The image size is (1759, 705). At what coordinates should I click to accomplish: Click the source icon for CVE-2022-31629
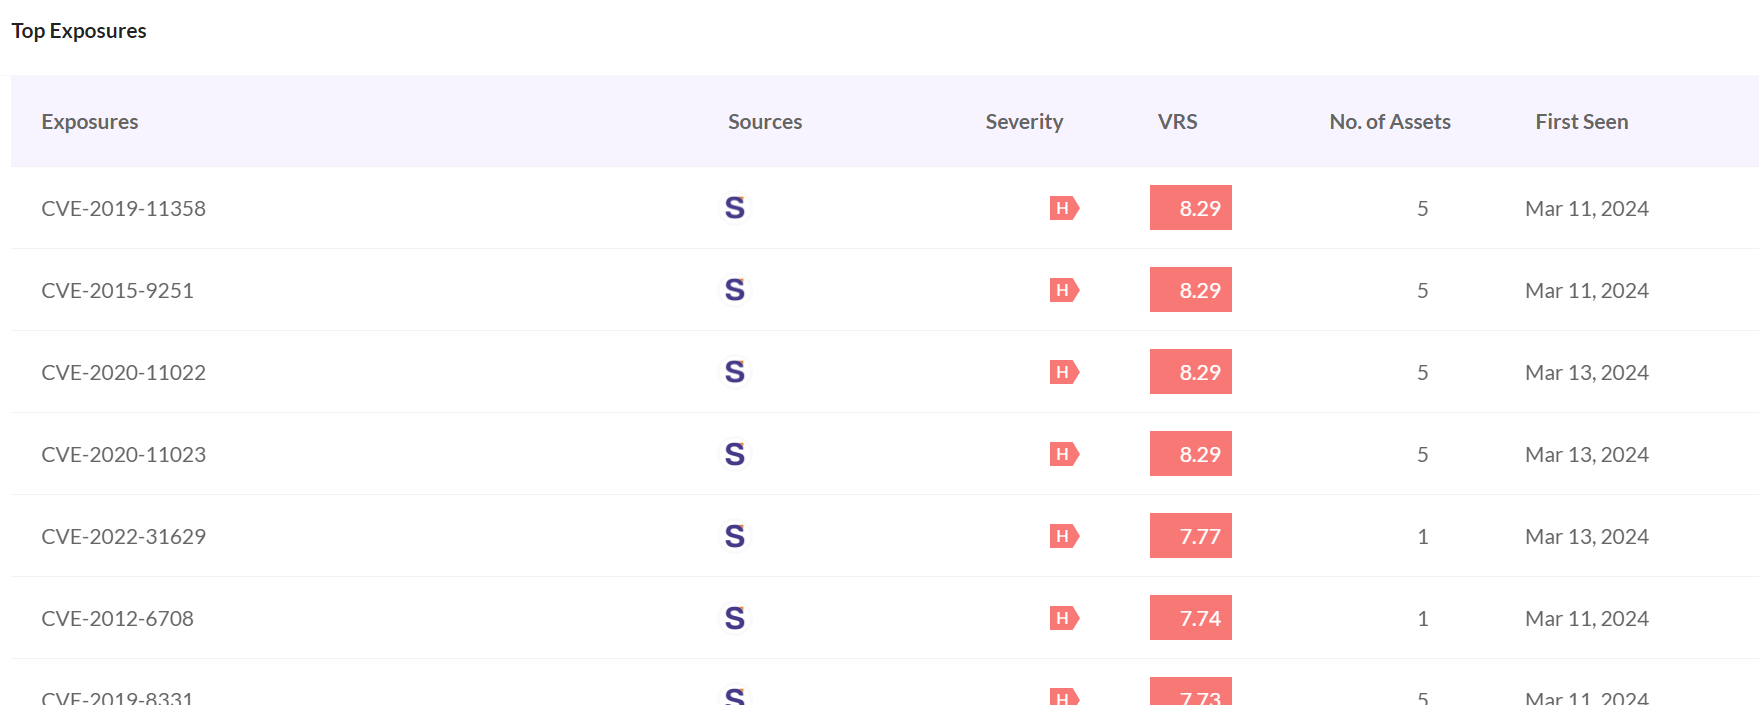(x=735, y=536)
